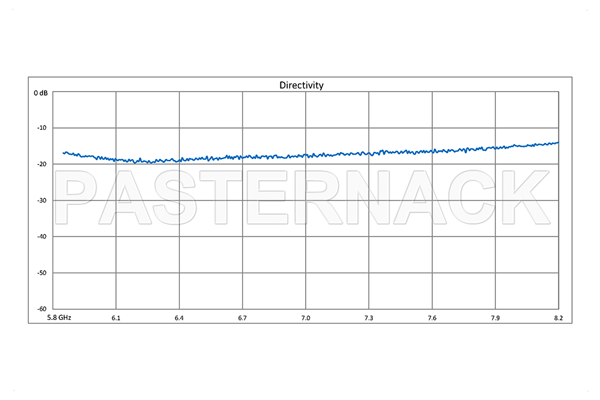Select the 7.9 frequency label
The width and height of the screenshot is (600, 400).
click(x=495, y=318)
